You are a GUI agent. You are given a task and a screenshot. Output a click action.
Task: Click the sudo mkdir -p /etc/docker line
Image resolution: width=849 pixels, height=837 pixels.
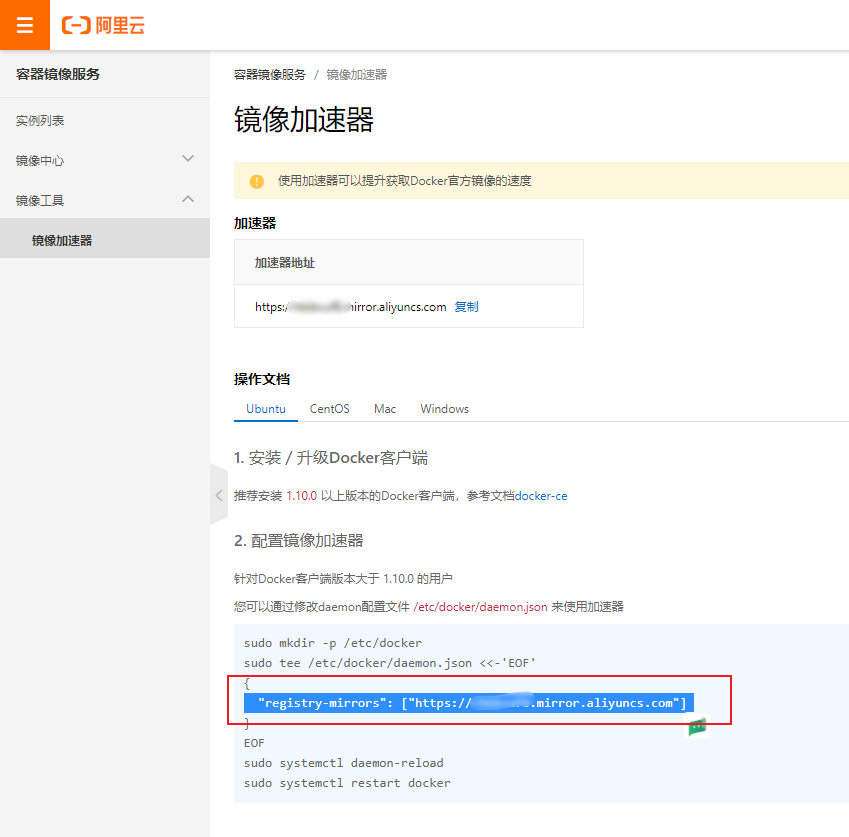[x=333, y=643]
